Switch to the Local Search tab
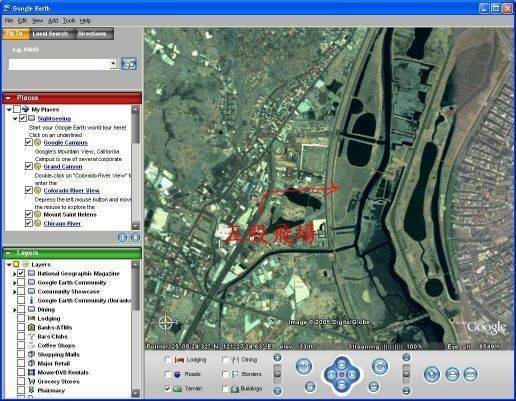Viewport: 516px width, 401px height. 50,34
